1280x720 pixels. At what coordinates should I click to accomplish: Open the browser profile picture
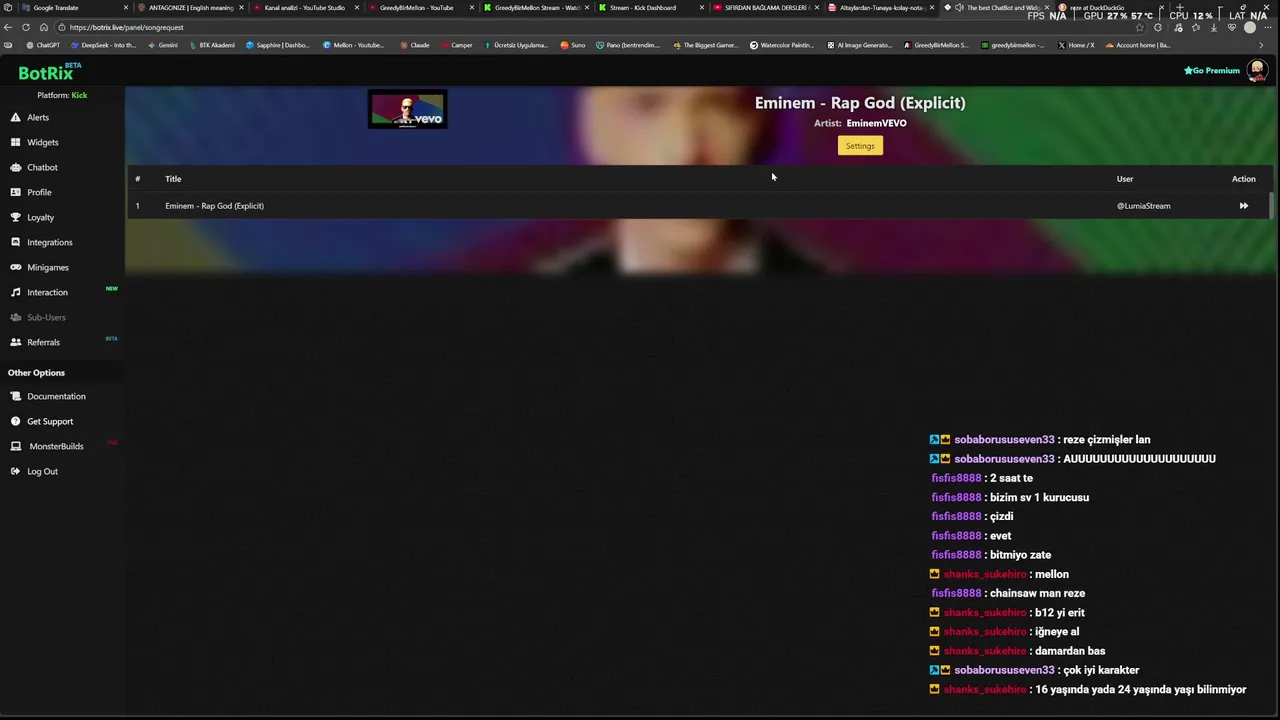[1249, 27]
